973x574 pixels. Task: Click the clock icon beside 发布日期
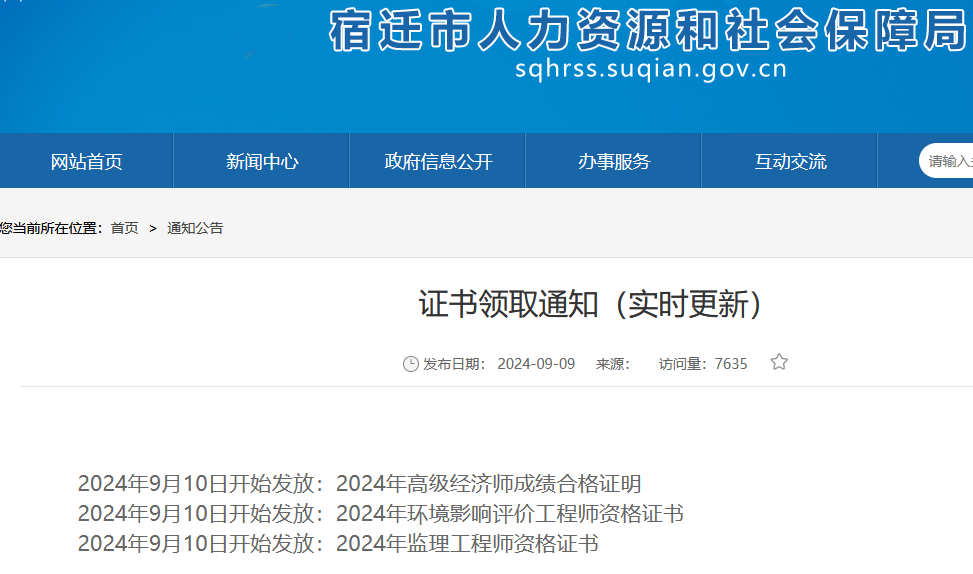(410, 364)
